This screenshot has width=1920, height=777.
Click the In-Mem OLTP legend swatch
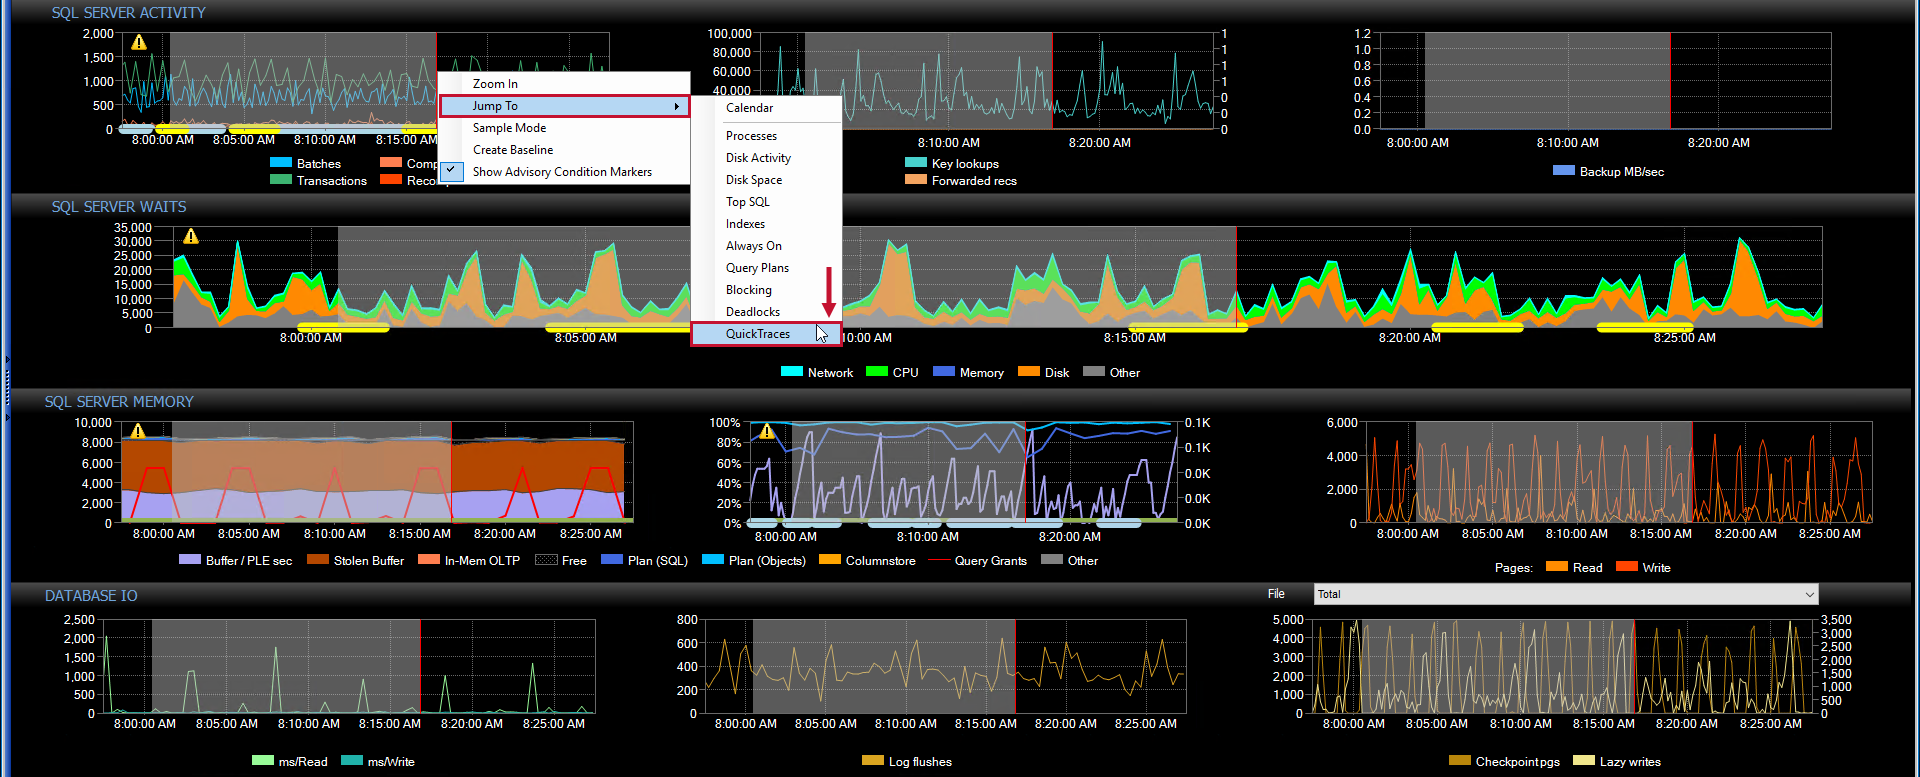pyautogui.click(x=429, y=560)
